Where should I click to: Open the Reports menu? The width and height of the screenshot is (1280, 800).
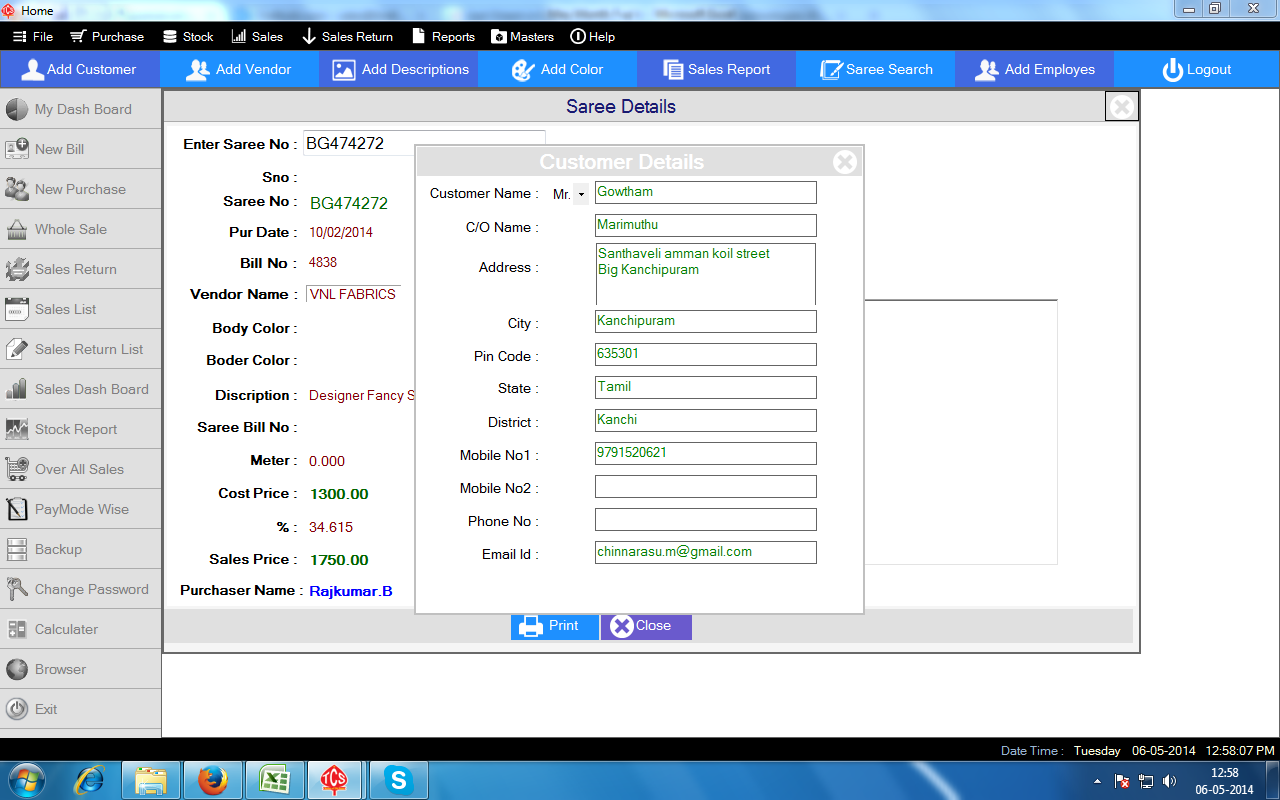(443, 37)
